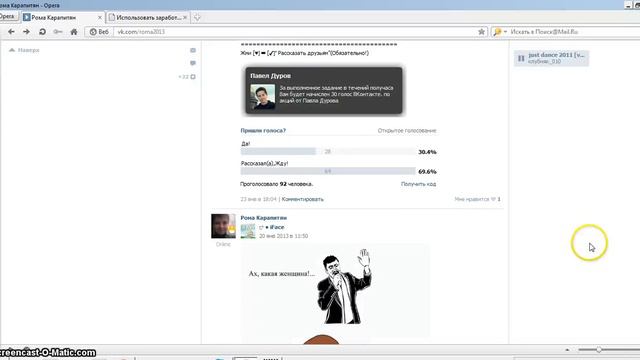640x360 pixels.
Task: Click the Веб security badge in address bar
Action: click(x=99, y=31)
